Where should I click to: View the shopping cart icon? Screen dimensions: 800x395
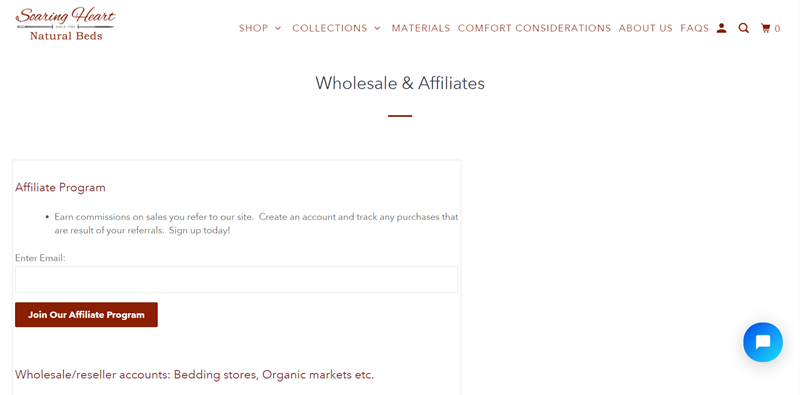765,28
